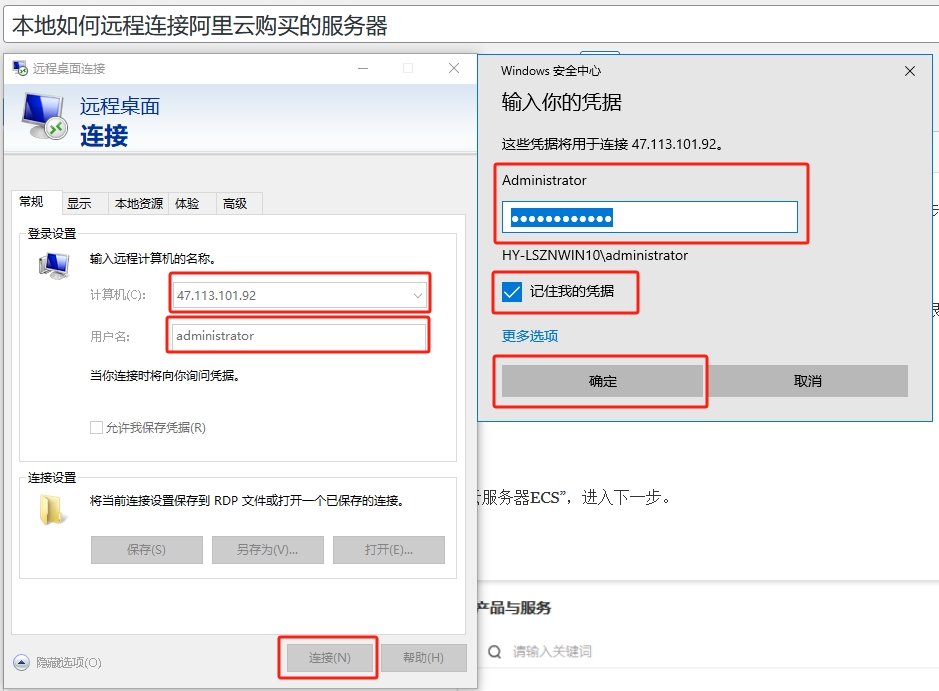Screen dimensions: 939x691
Task: Click the page title input at top
Action: 471,25
